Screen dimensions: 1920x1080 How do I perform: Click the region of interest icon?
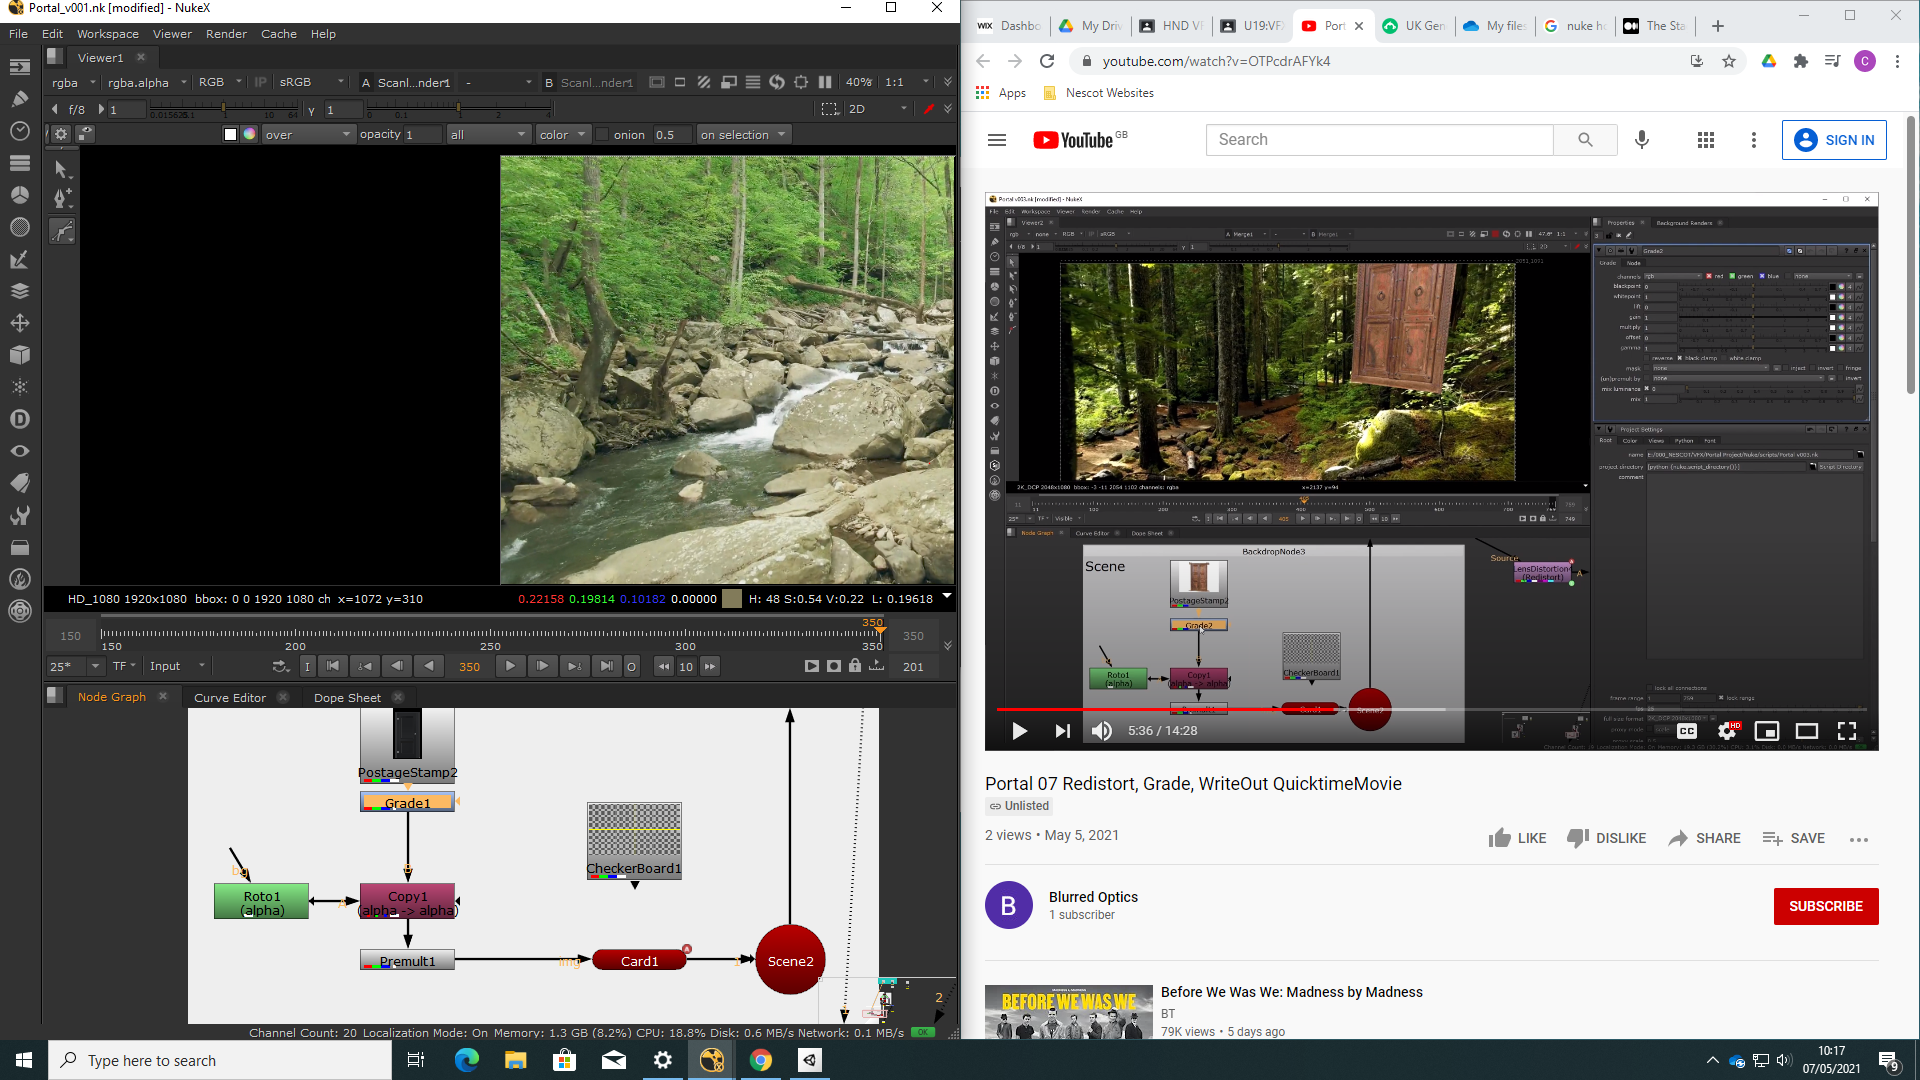click(830, 109)
